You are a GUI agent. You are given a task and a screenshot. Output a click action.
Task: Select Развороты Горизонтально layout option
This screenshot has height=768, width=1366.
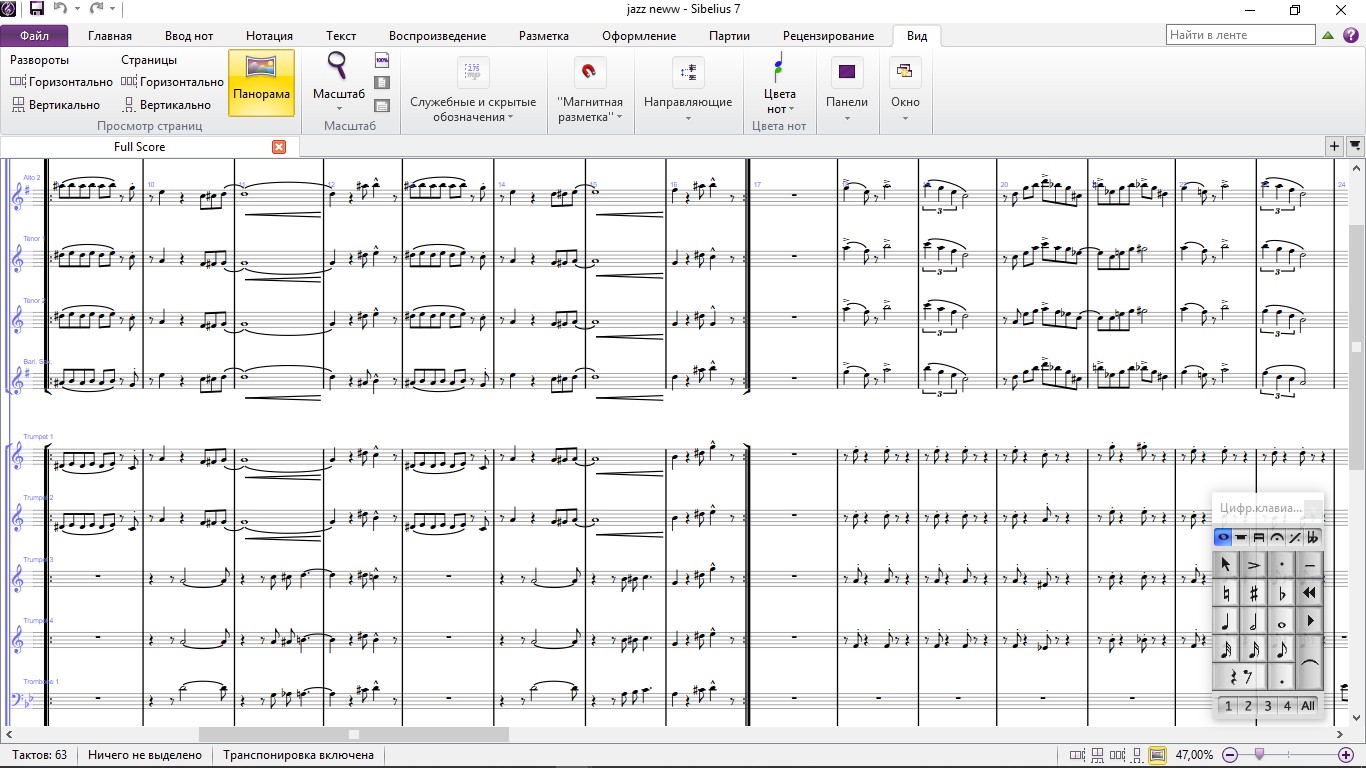coord(61,82)
